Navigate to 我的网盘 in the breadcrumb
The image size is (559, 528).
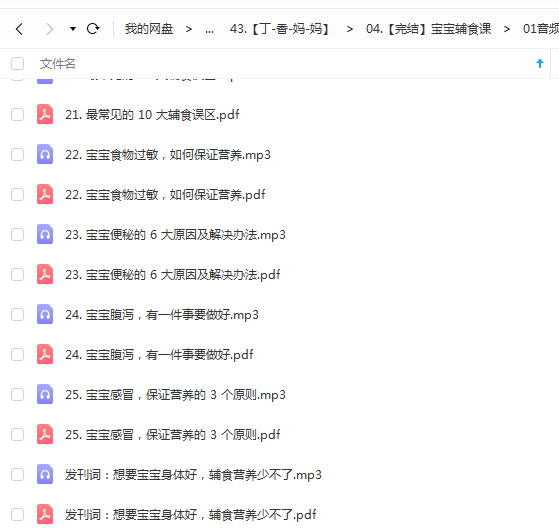click(x=149, y=29)
